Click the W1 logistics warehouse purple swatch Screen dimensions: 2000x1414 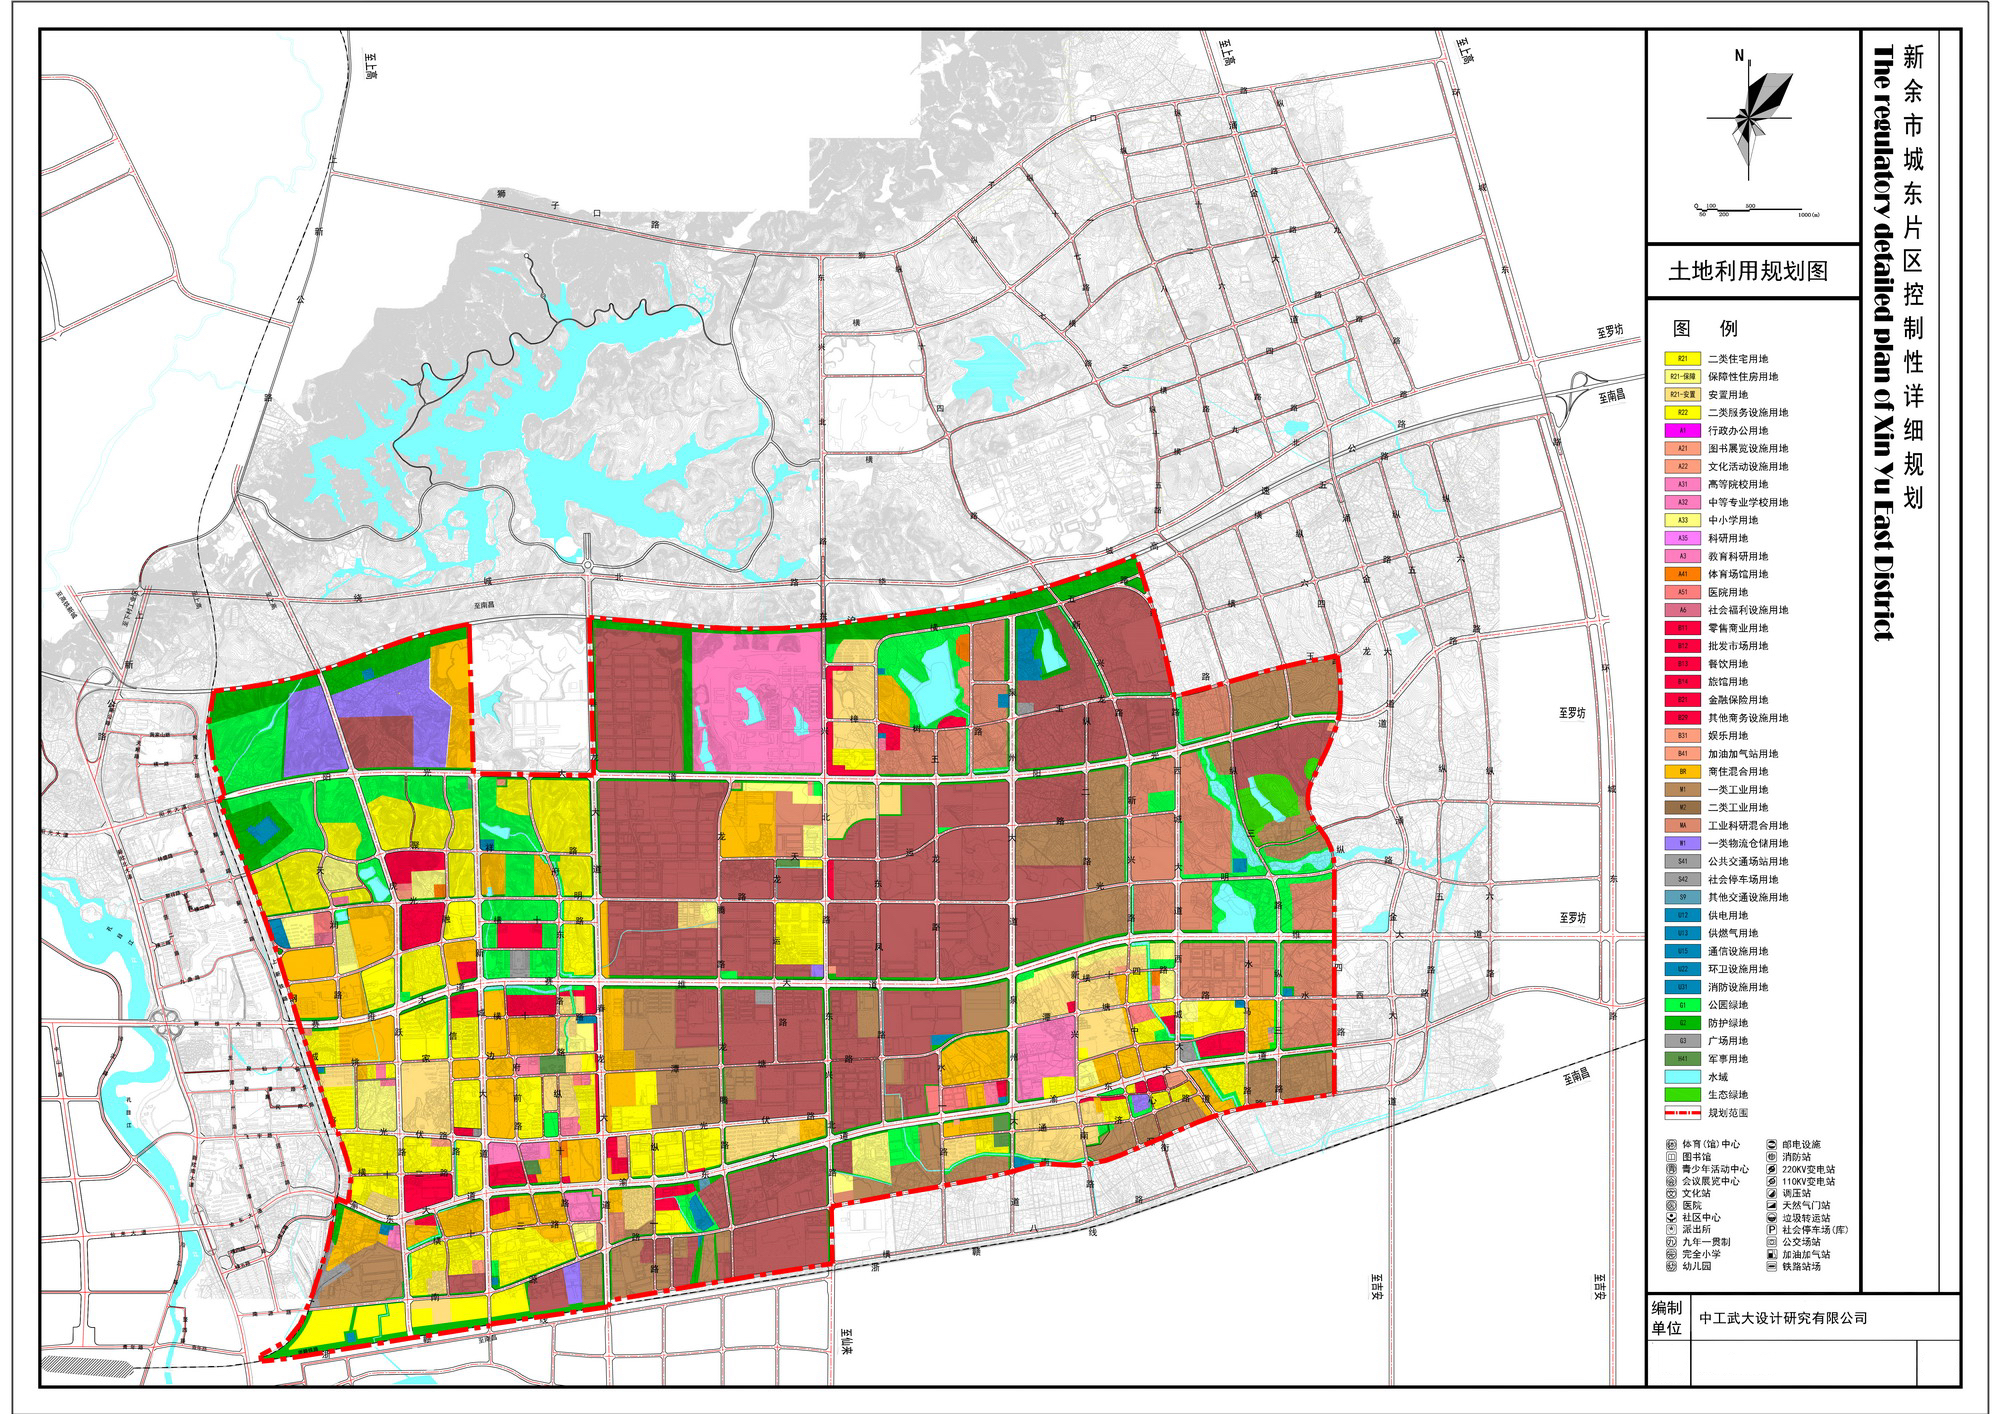click(x=1682, y=843)
